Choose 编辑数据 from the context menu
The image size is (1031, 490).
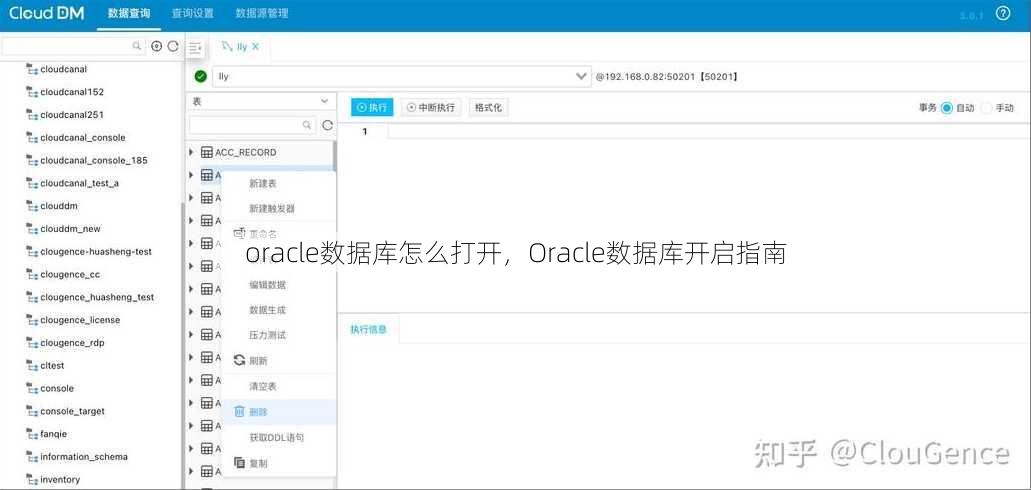(267, 285)
